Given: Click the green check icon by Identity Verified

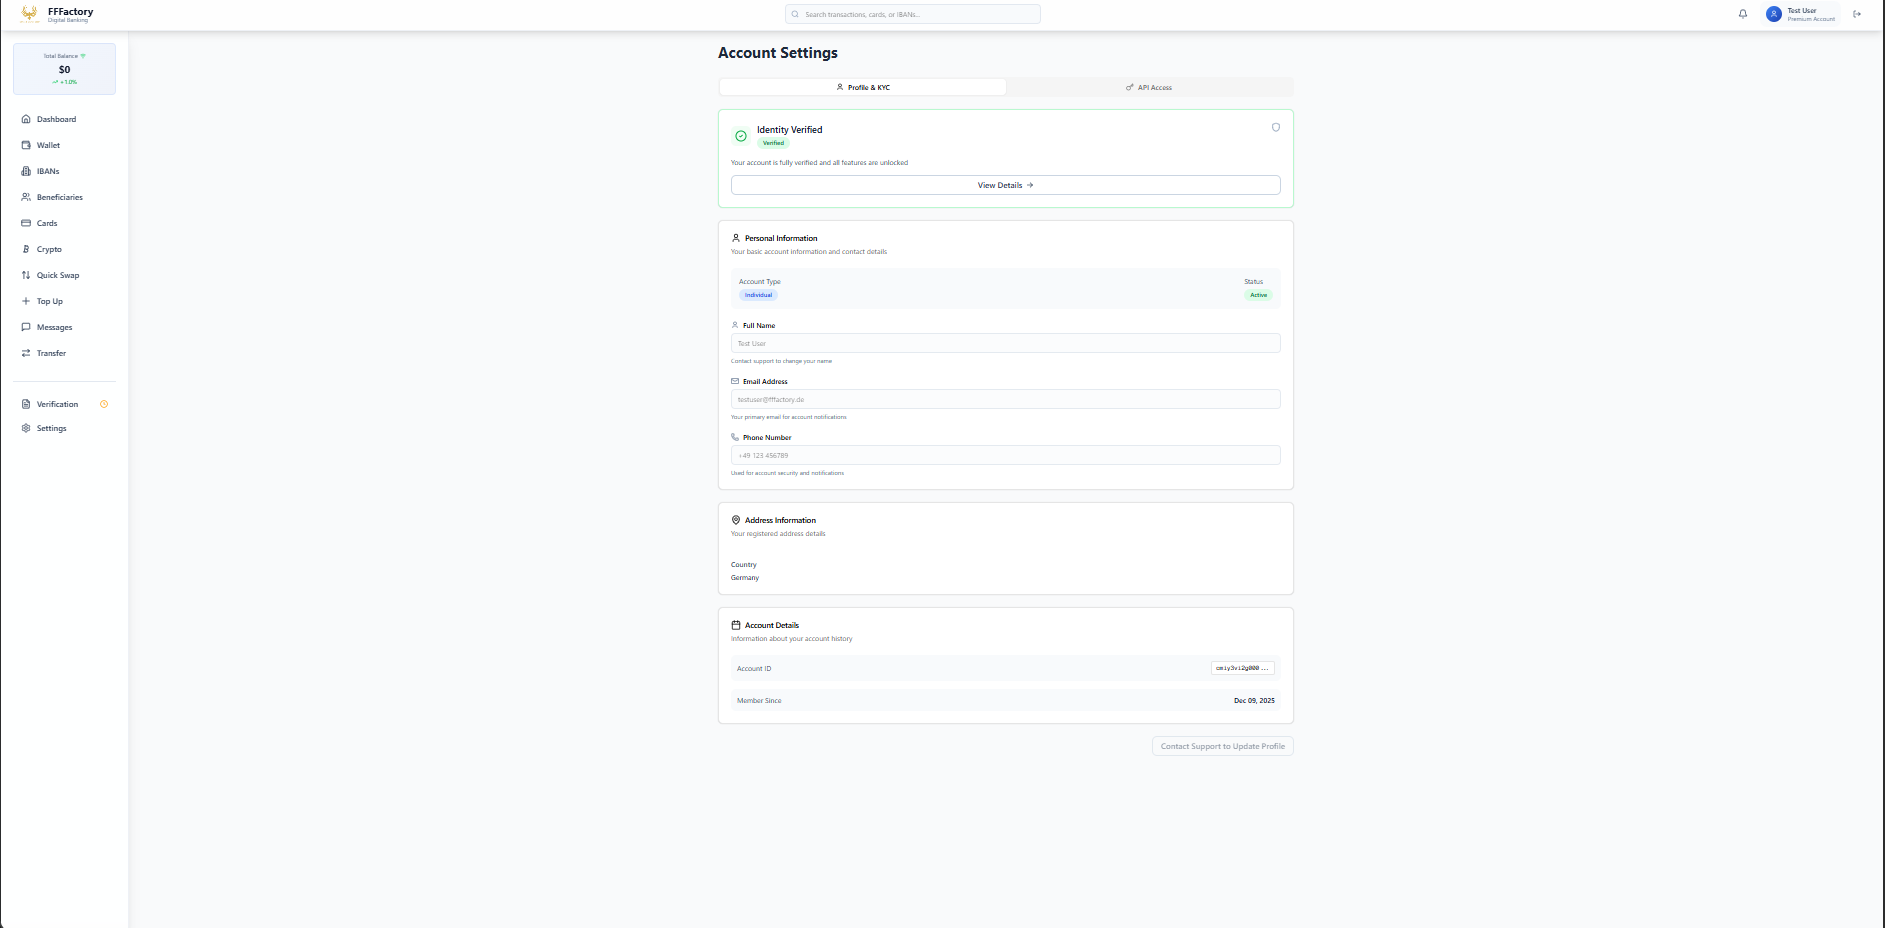Looking at the screenshot, I should [741, 136].
